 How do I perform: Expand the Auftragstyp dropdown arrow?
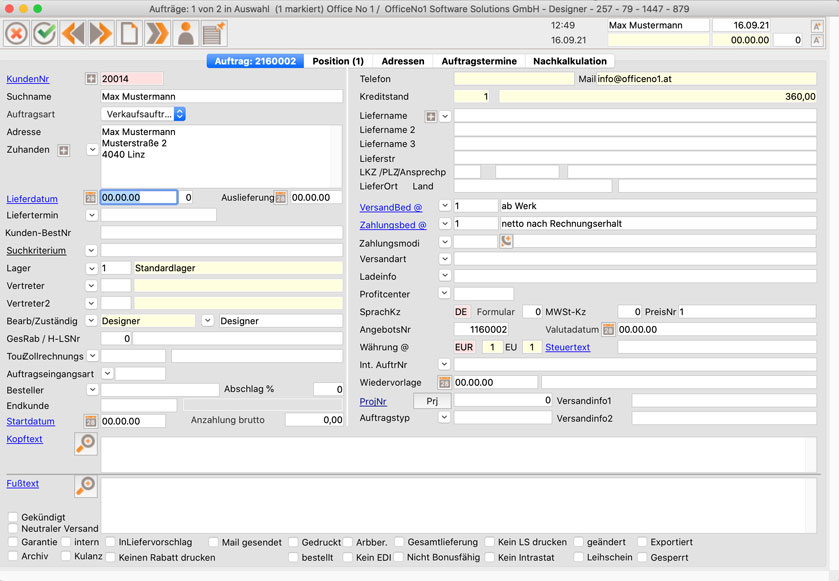coord(444,417)
